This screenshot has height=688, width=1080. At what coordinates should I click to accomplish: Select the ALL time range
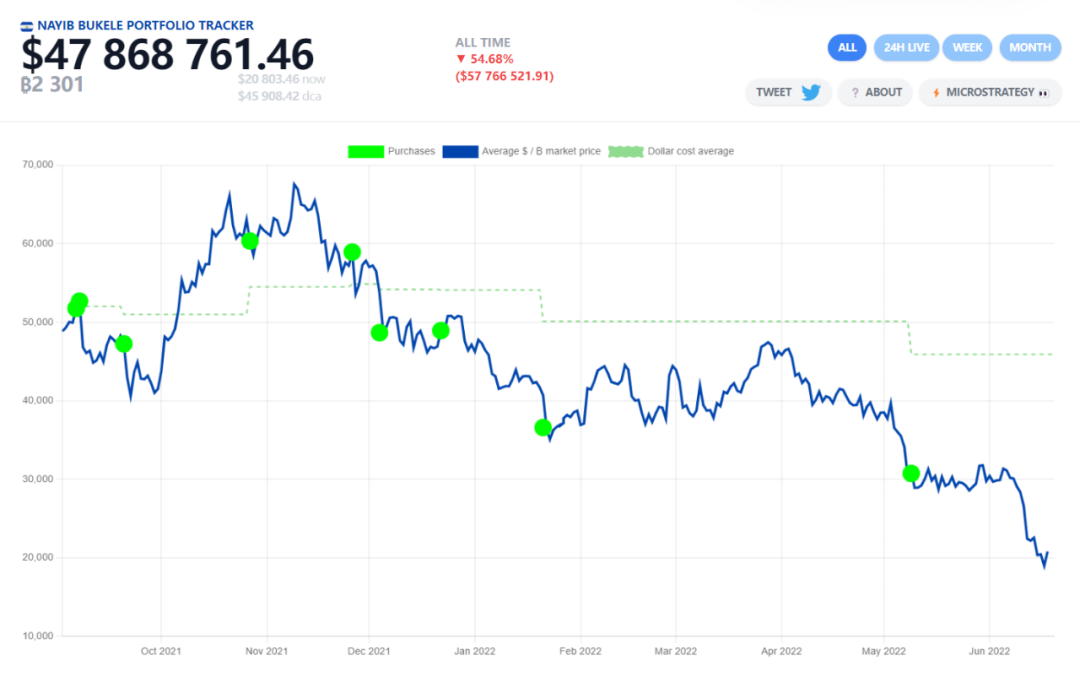pos(847,47)
